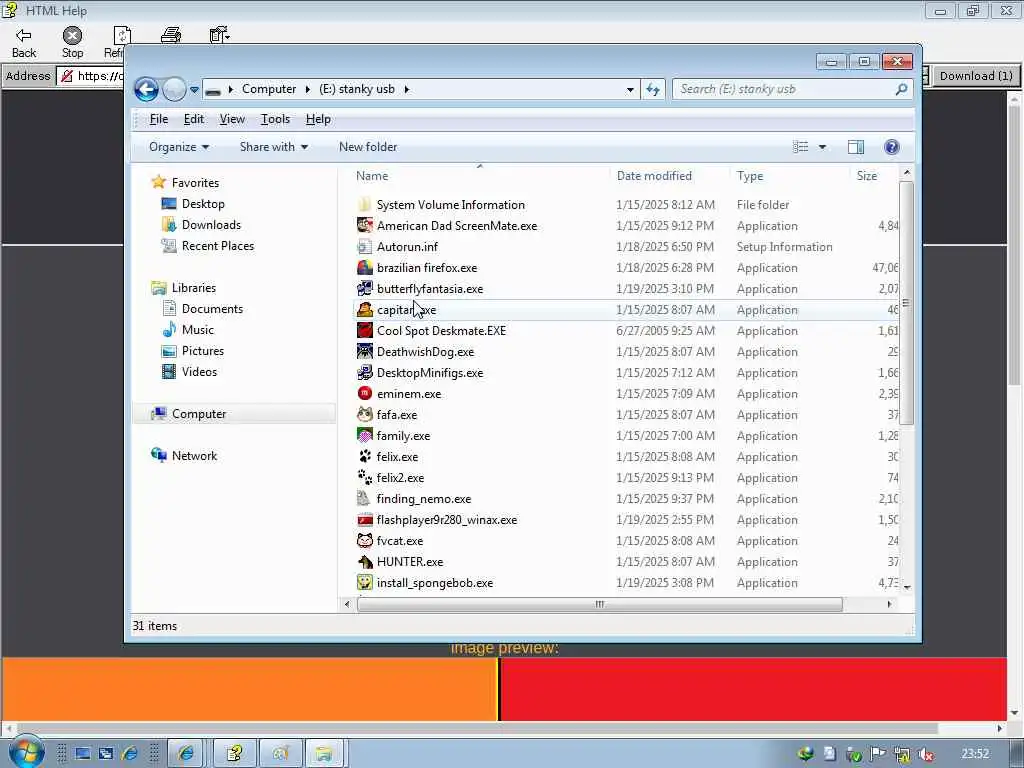Select felix.exe paw icon
1024x768 pixels.
tap(365, 456)
